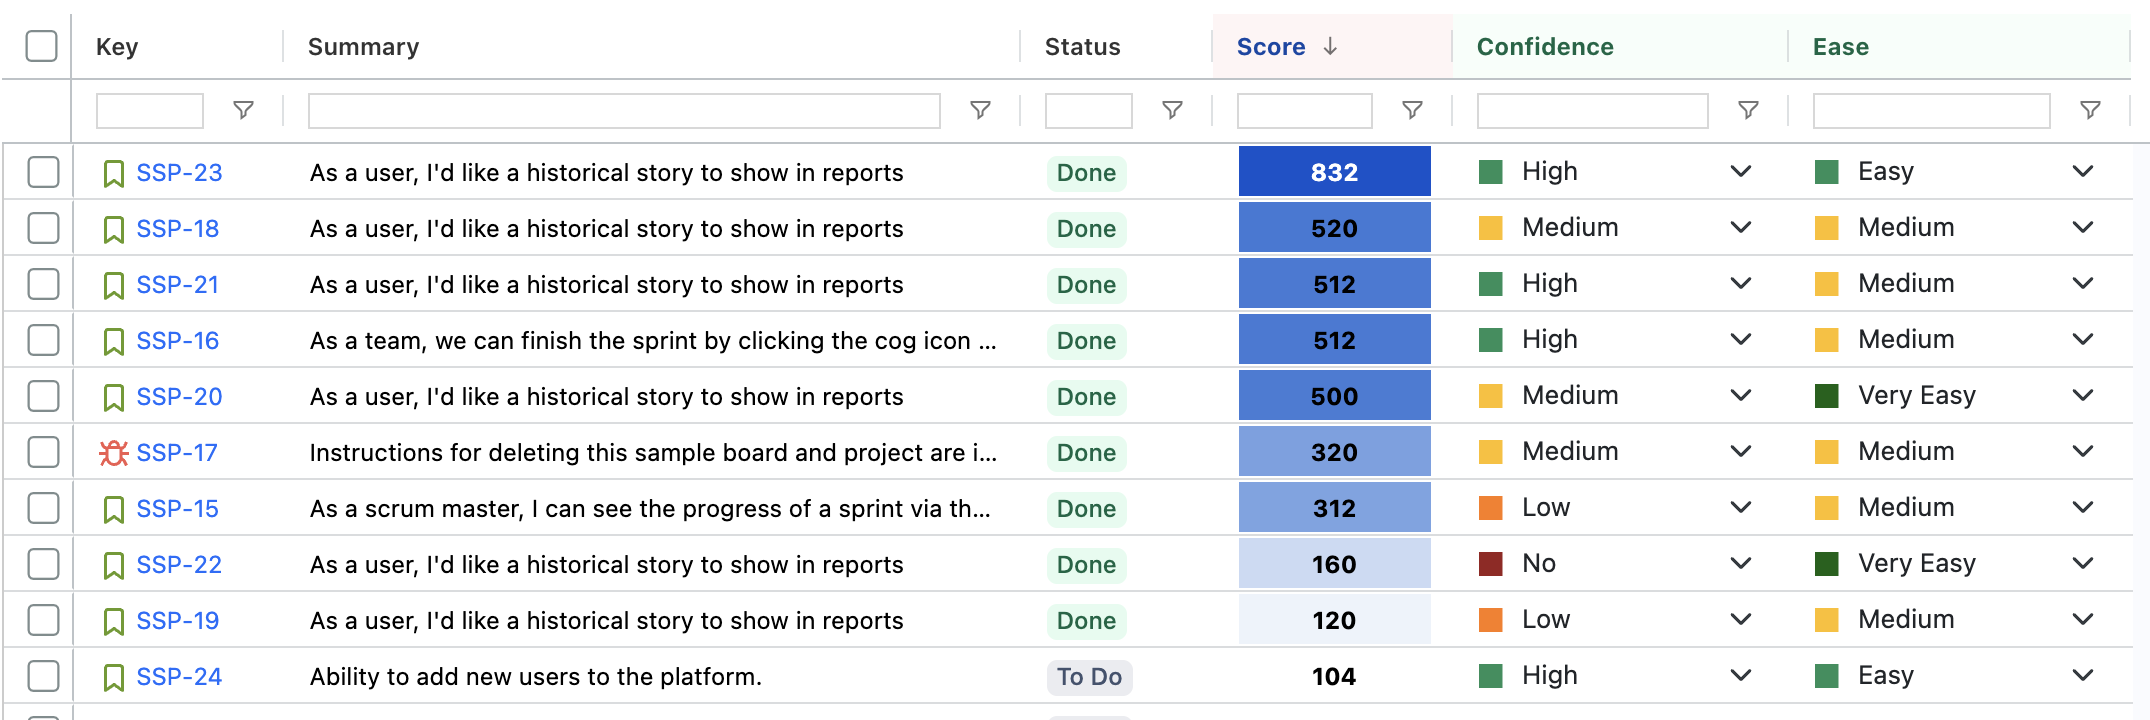Select the checkbox for SSP-24

coord(43,676)
